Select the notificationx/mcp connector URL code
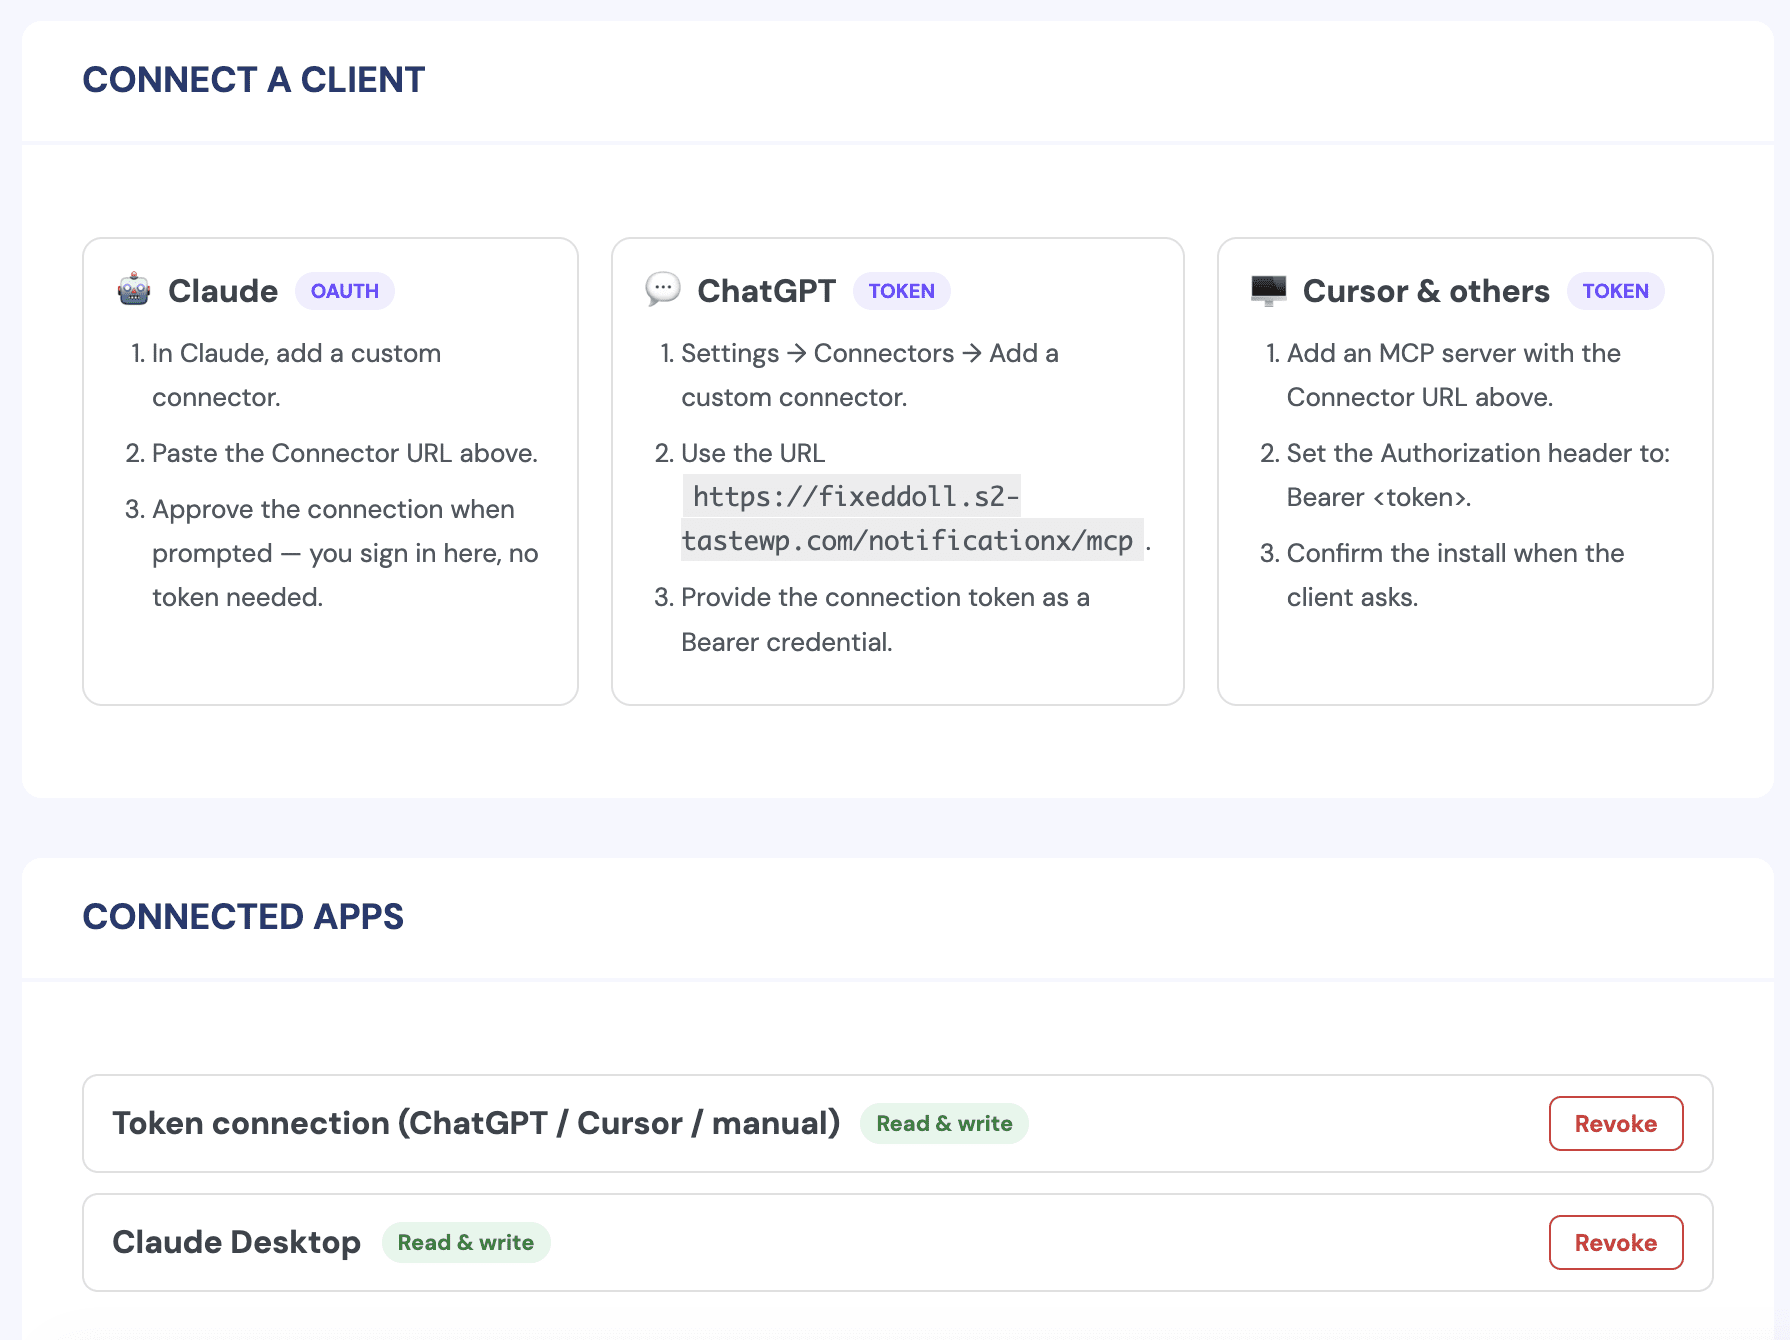Image resolution: width=1790 pixels, height=1340 pixels. click(x=913, y=518)
